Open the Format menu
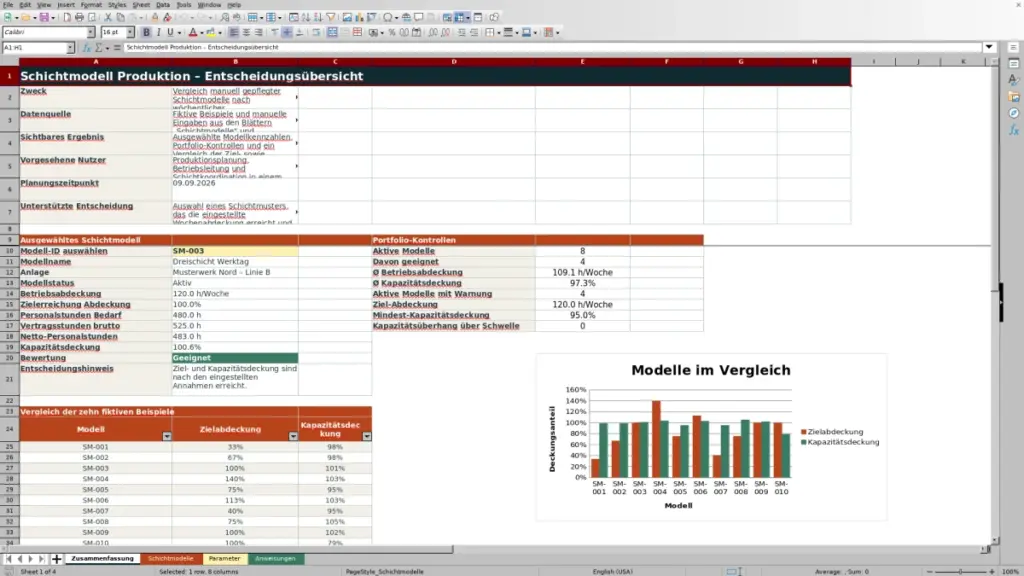 pyautogui.click(x=91, y=5)
